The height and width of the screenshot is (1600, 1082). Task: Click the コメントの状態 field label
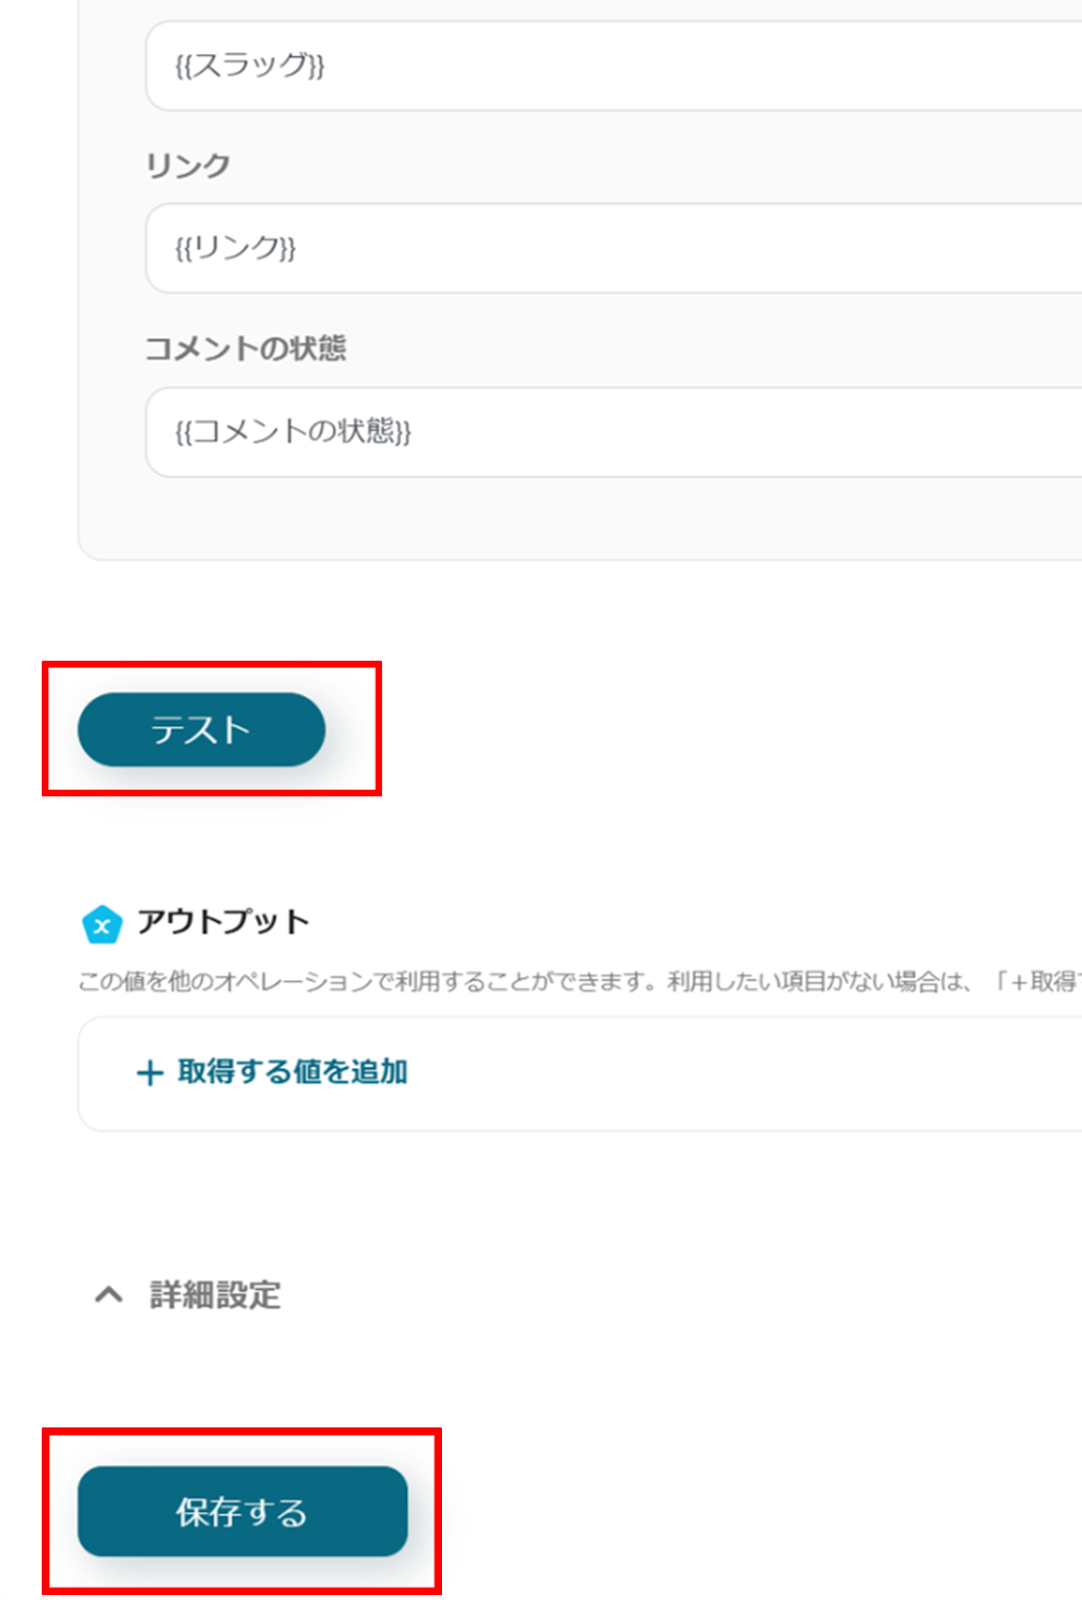[245, 348]
